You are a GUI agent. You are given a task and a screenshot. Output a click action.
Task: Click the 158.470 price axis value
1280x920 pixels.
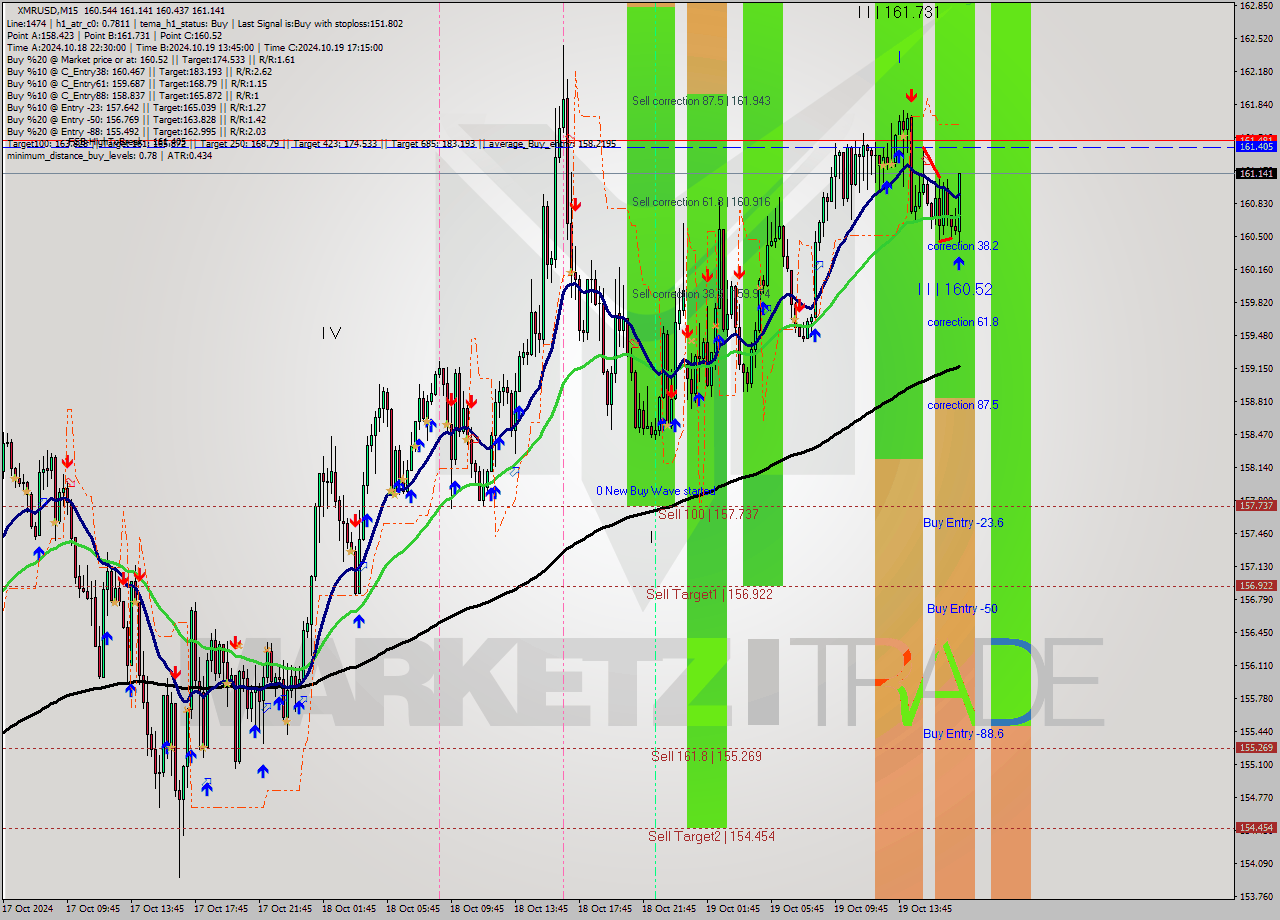click(x=1256, y=434)
